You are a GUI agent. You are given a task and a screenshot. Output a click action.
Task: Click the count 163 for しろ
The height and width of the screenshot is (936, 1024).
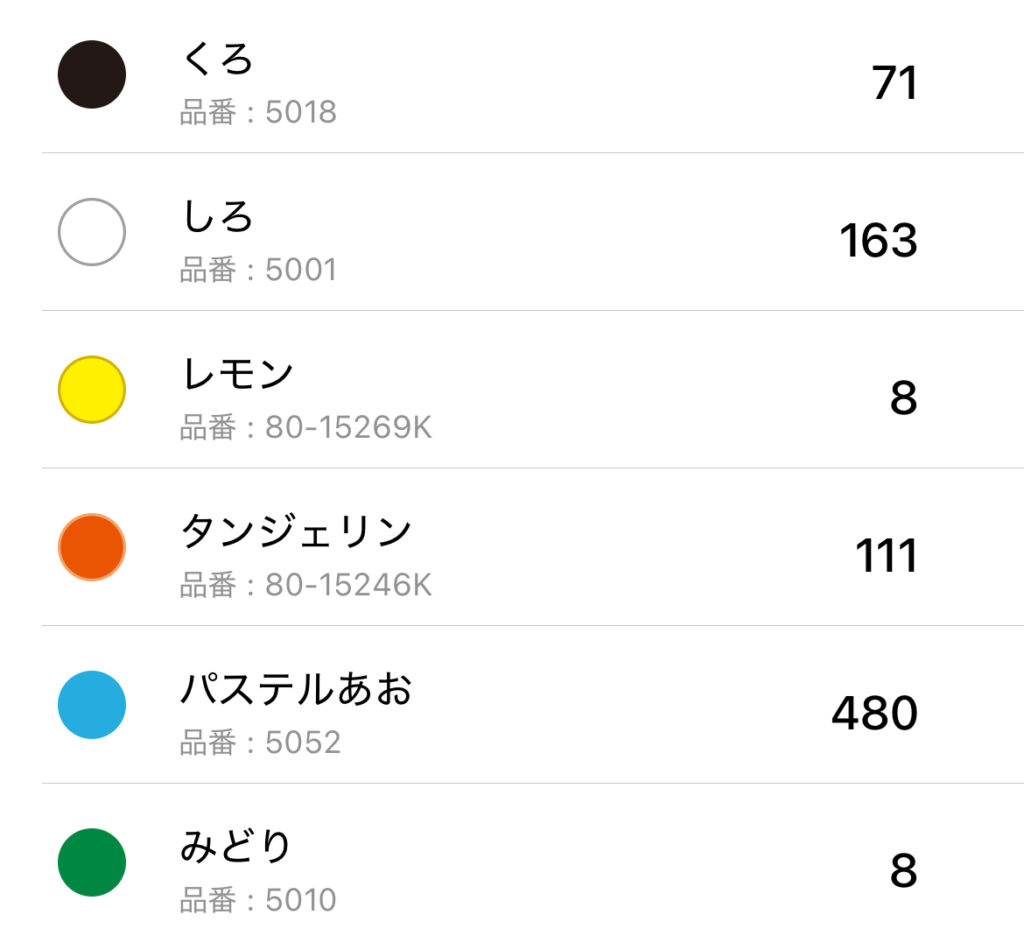pyautogui.click(x=878, y=240)
